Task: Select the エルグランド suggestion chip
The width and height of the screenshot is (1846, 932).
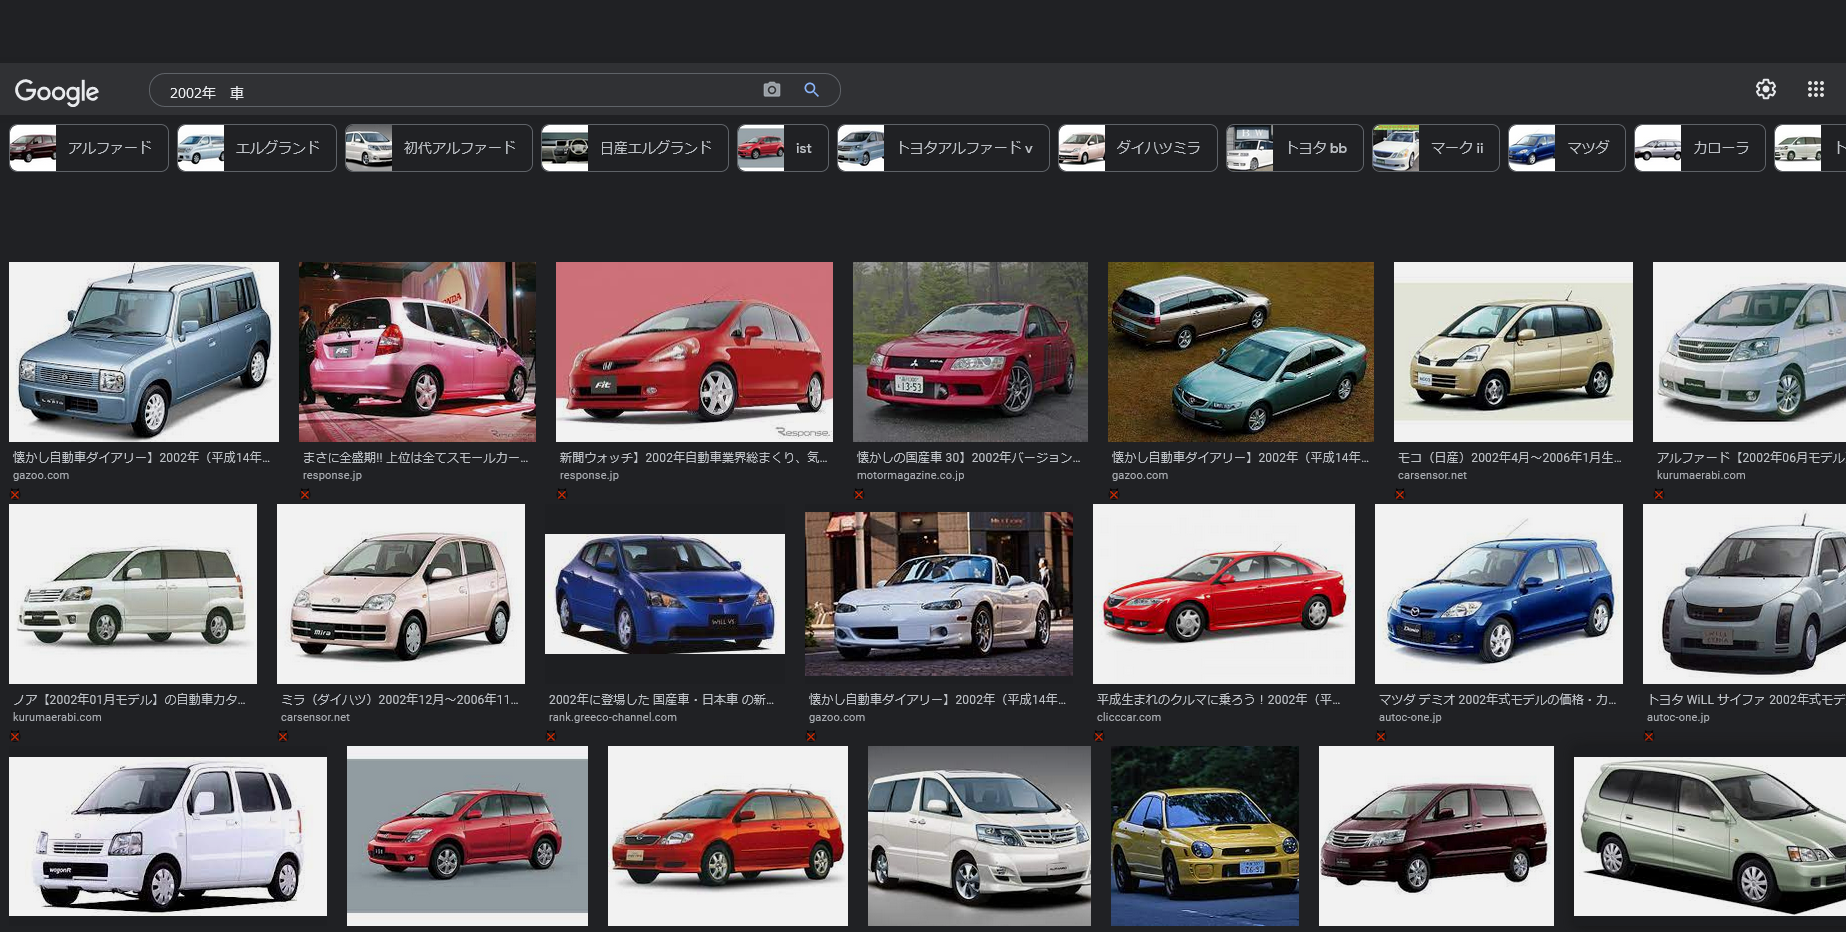Action: (x=257, y=148)
